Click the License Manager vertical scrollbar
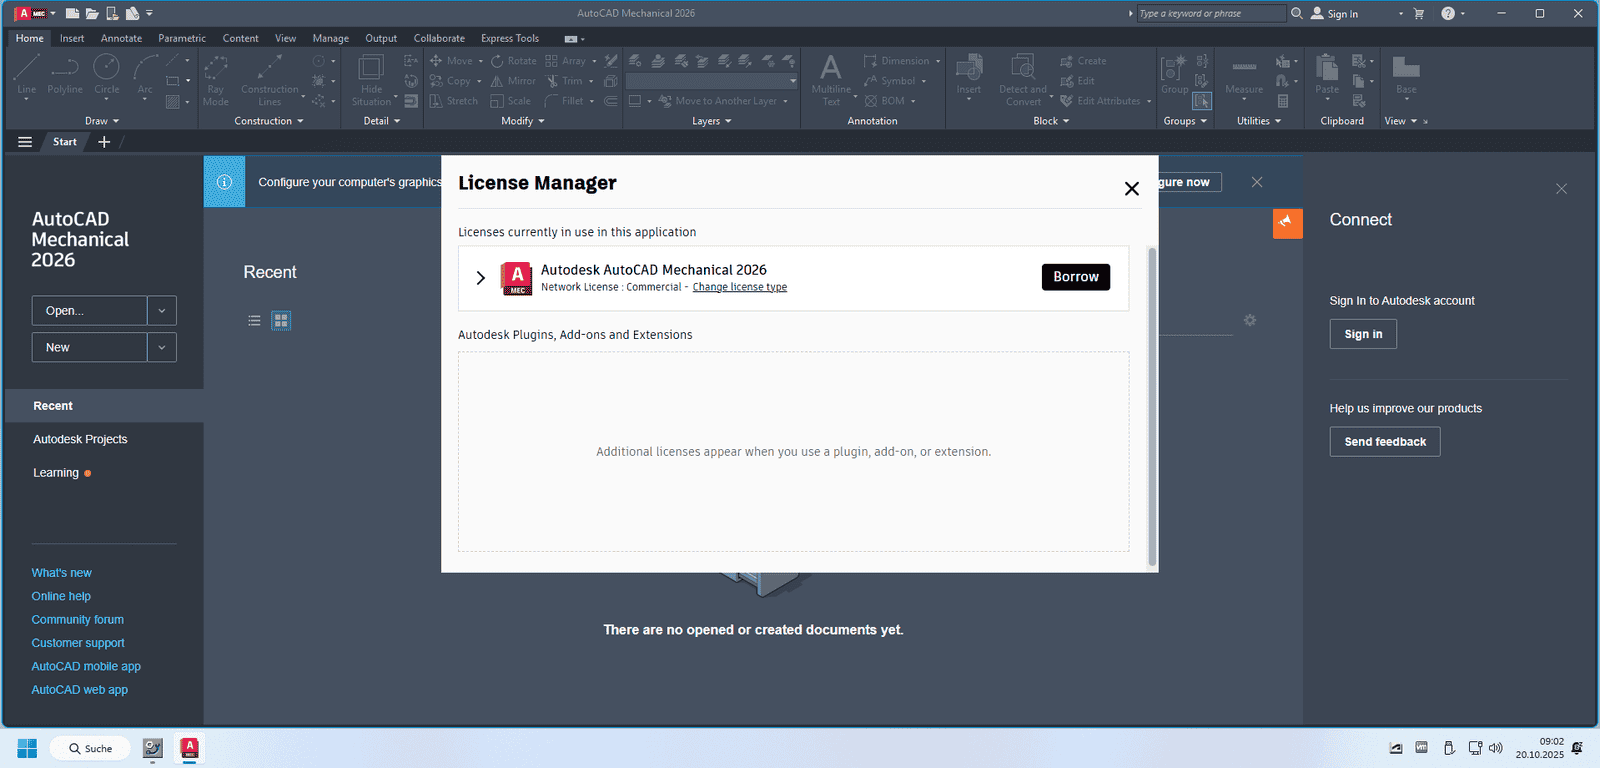The width and height of the screenshot is (1600, 768). (x=1151, y=406)
